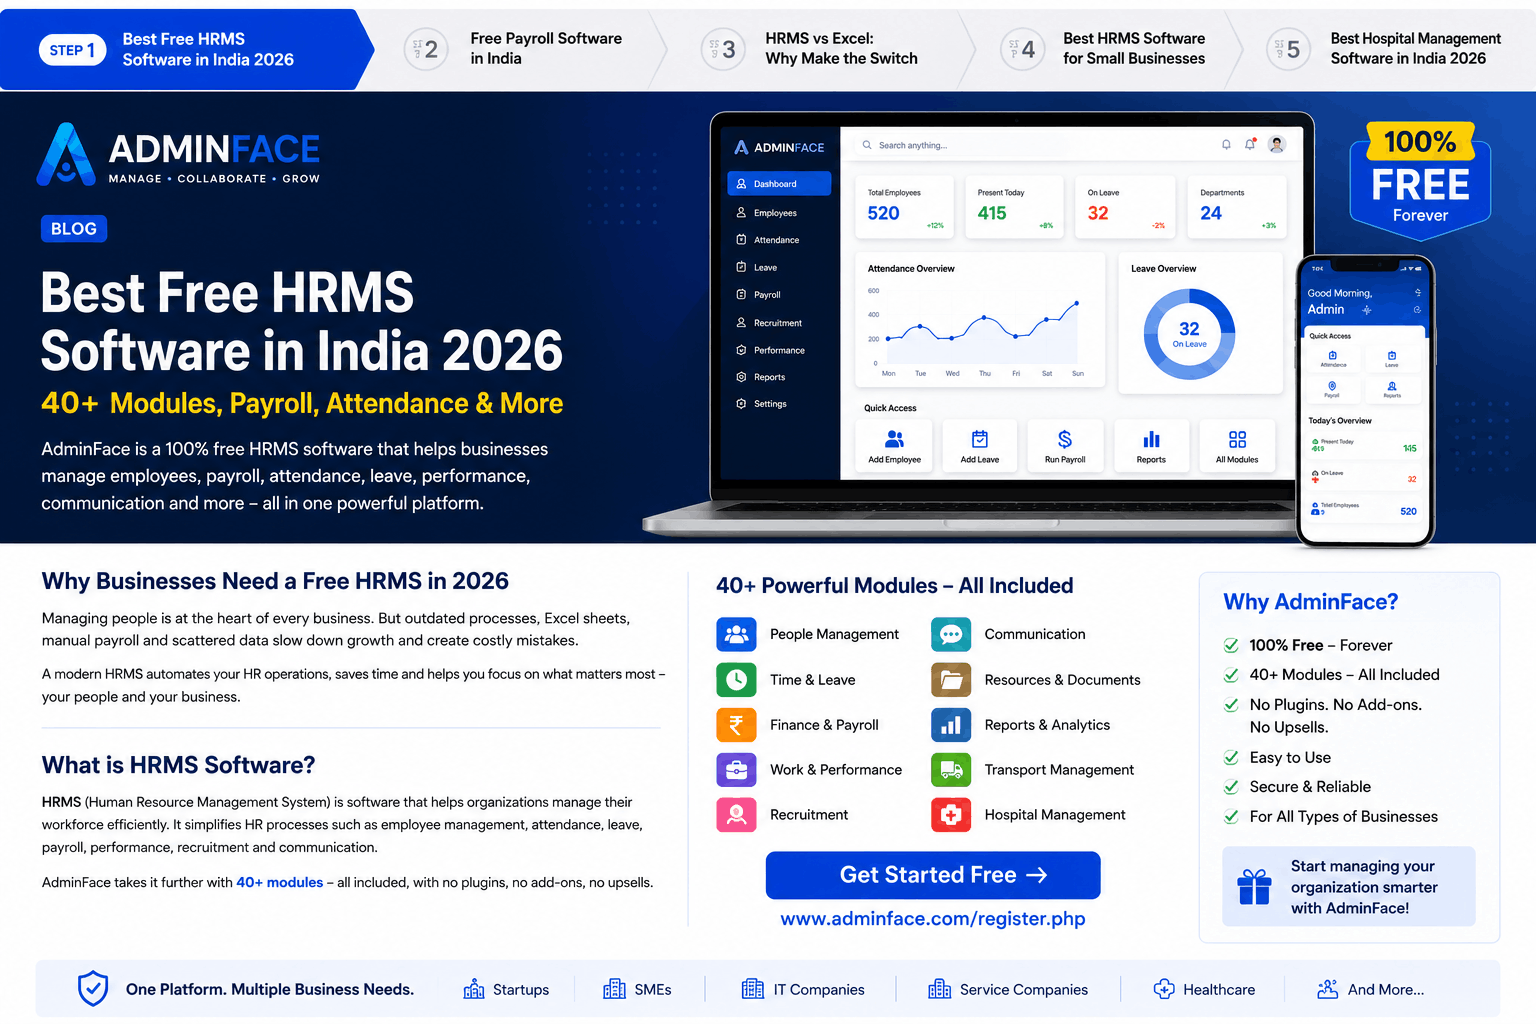This screenshot has width=1536, height=1024.
Task: Click the Secure & Reliable checkmark
Action: tap(1232, 787)
